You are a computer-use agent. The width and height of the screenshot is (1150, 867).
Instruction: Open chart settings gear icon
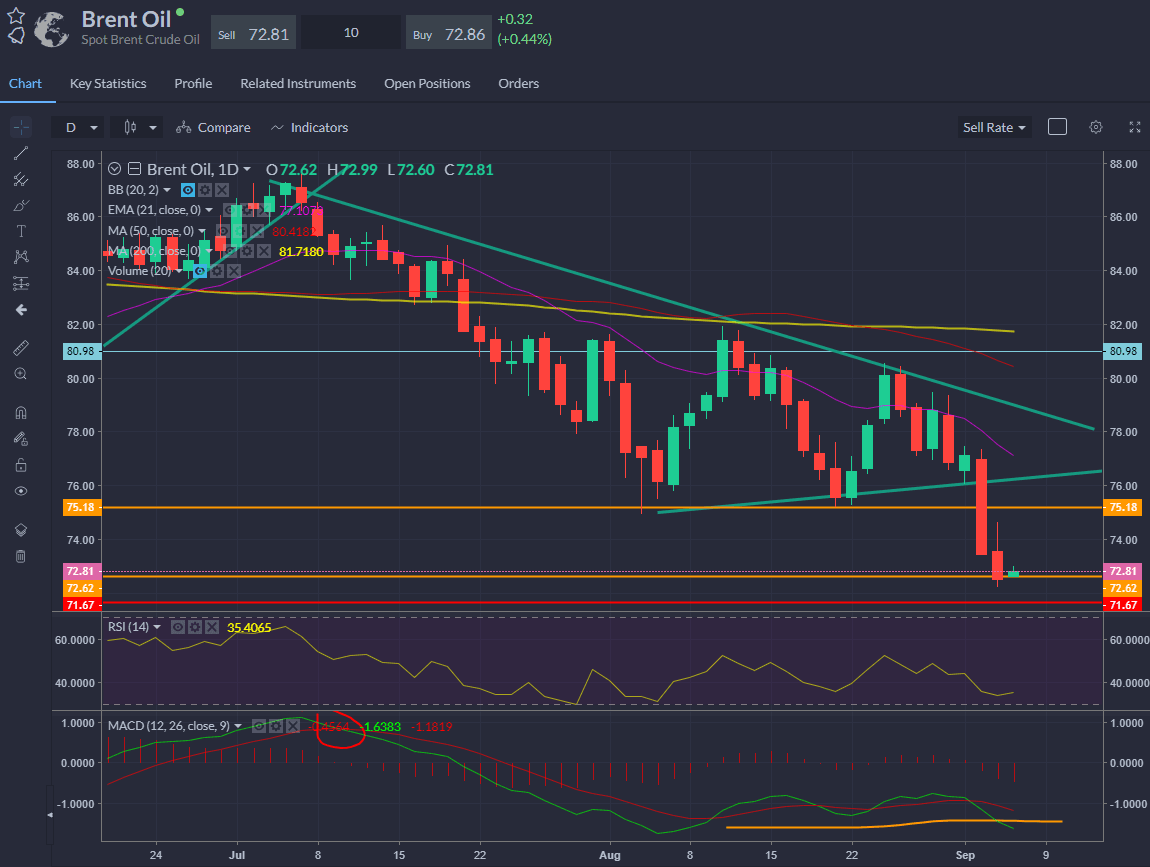click(x=1096, y=127)
